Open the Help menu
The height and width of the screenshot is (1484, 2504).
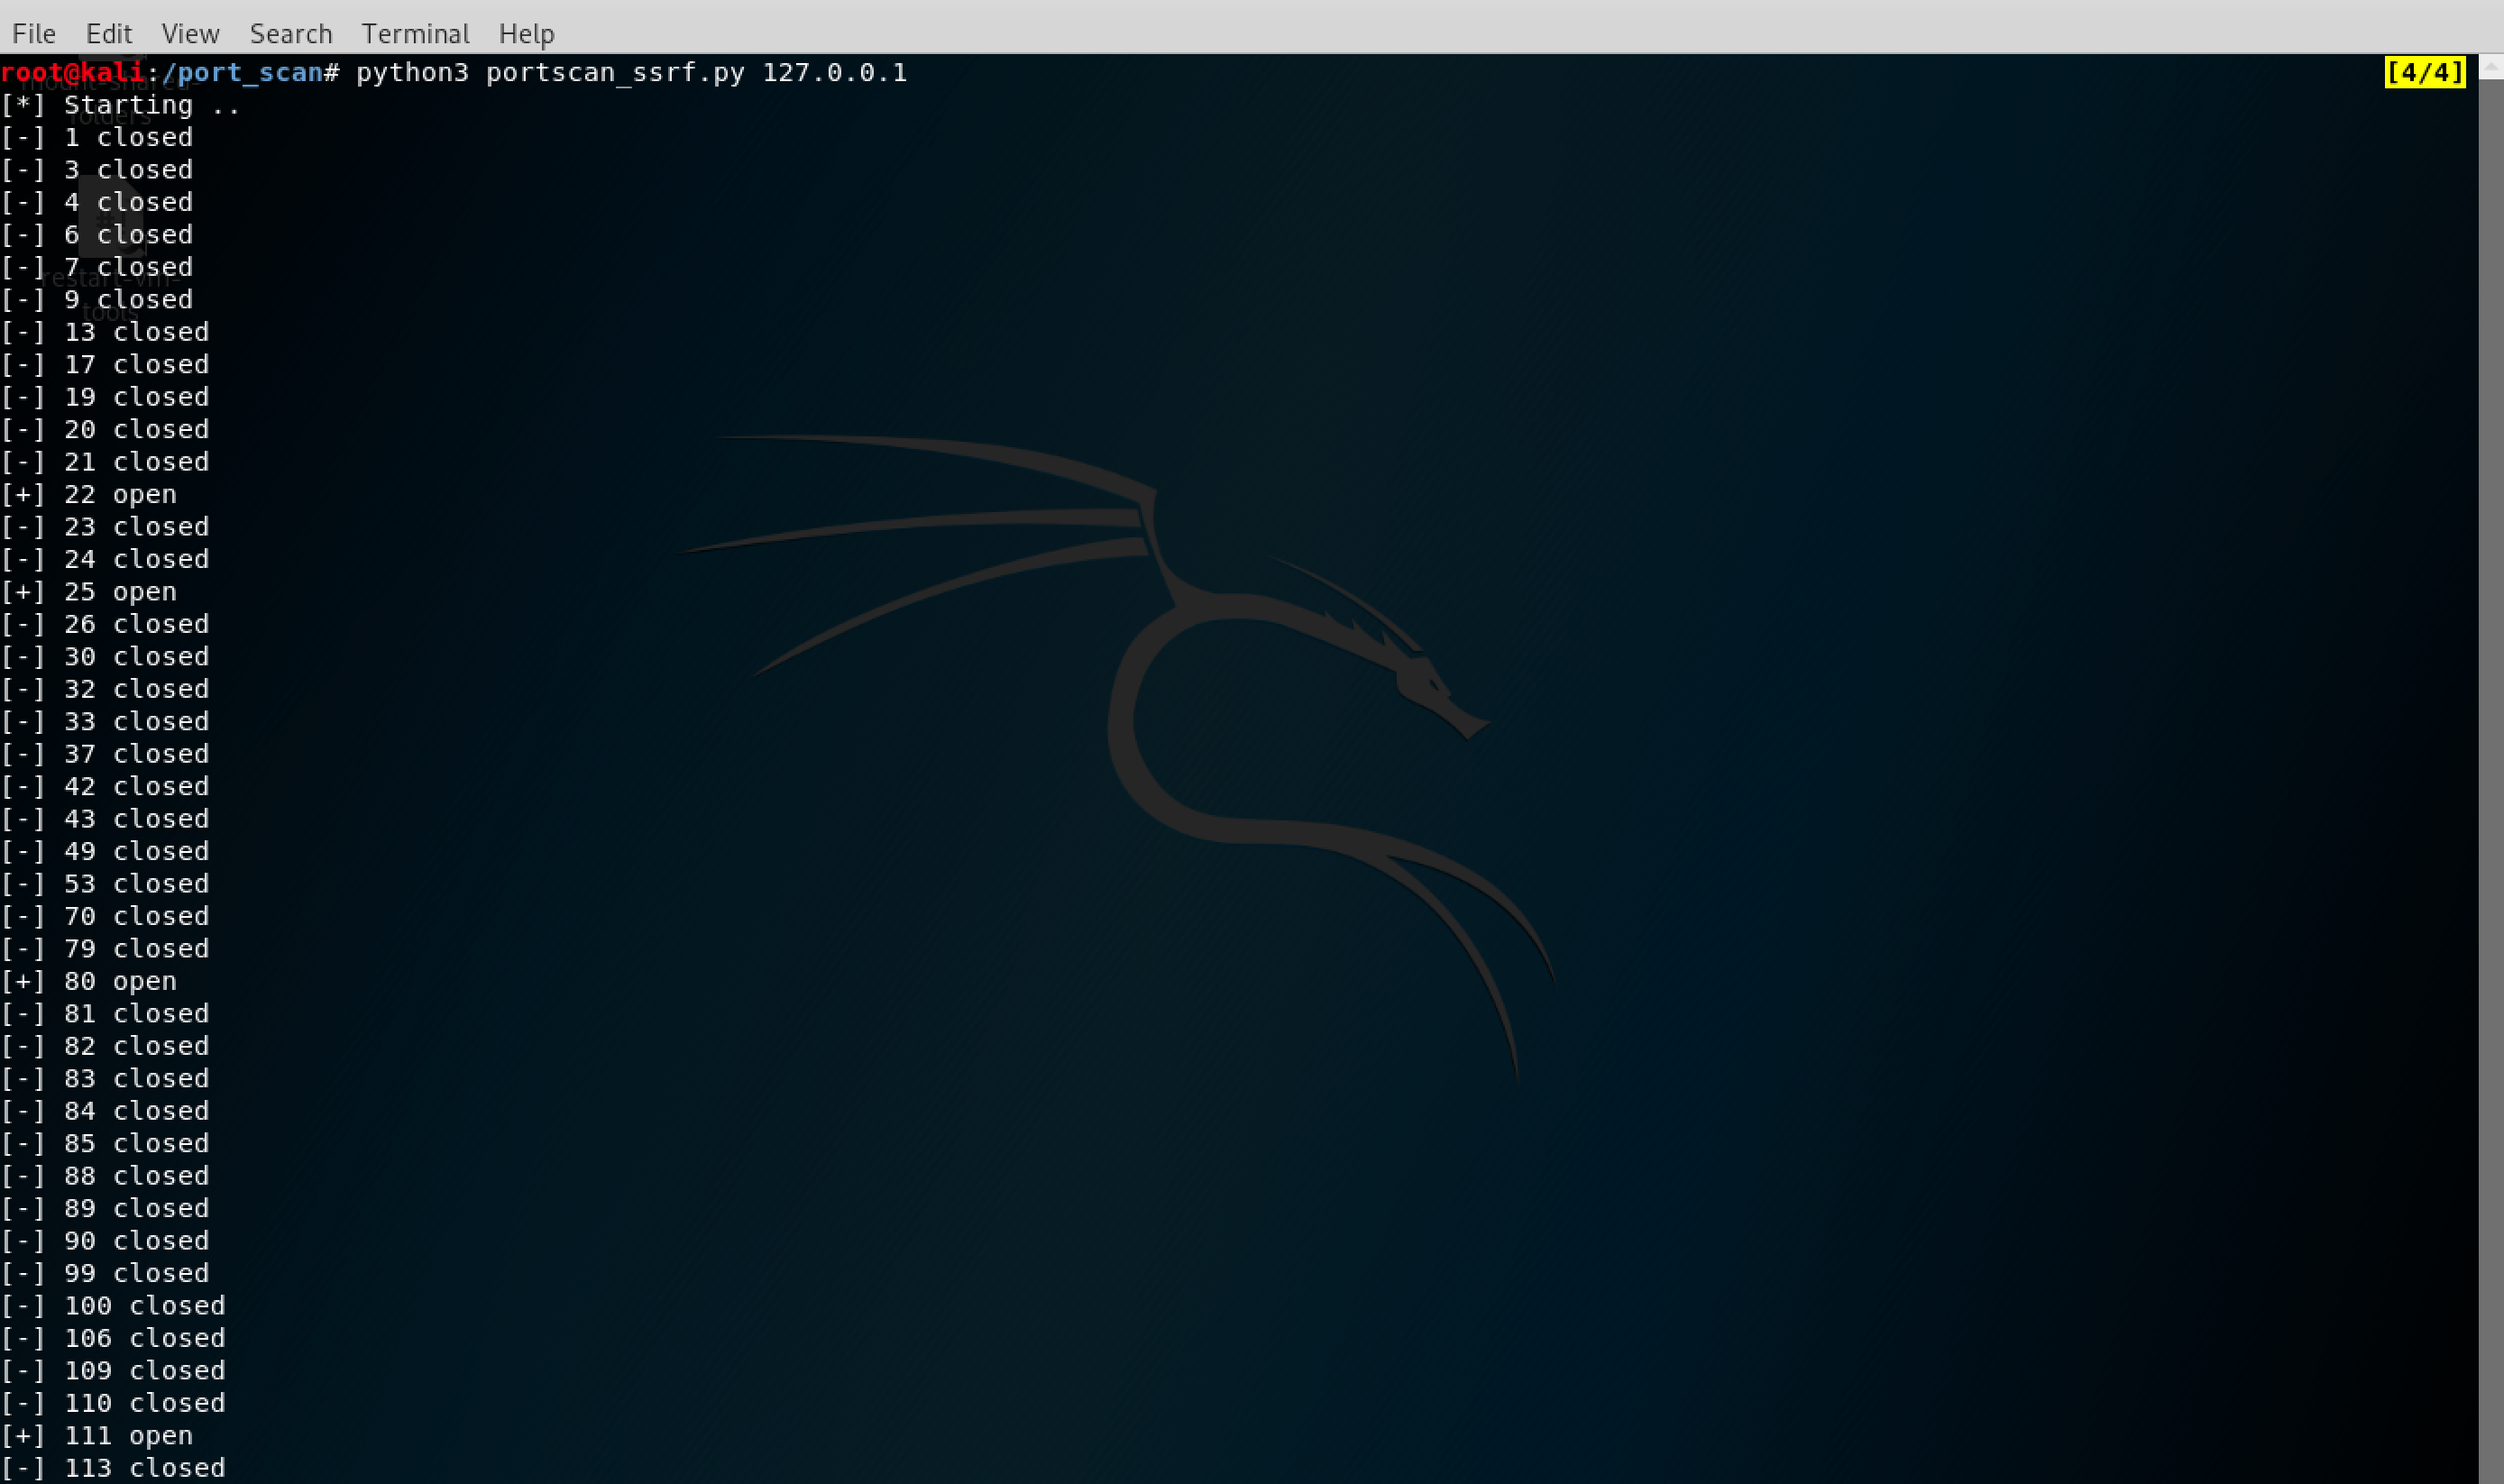click(527, 34)
